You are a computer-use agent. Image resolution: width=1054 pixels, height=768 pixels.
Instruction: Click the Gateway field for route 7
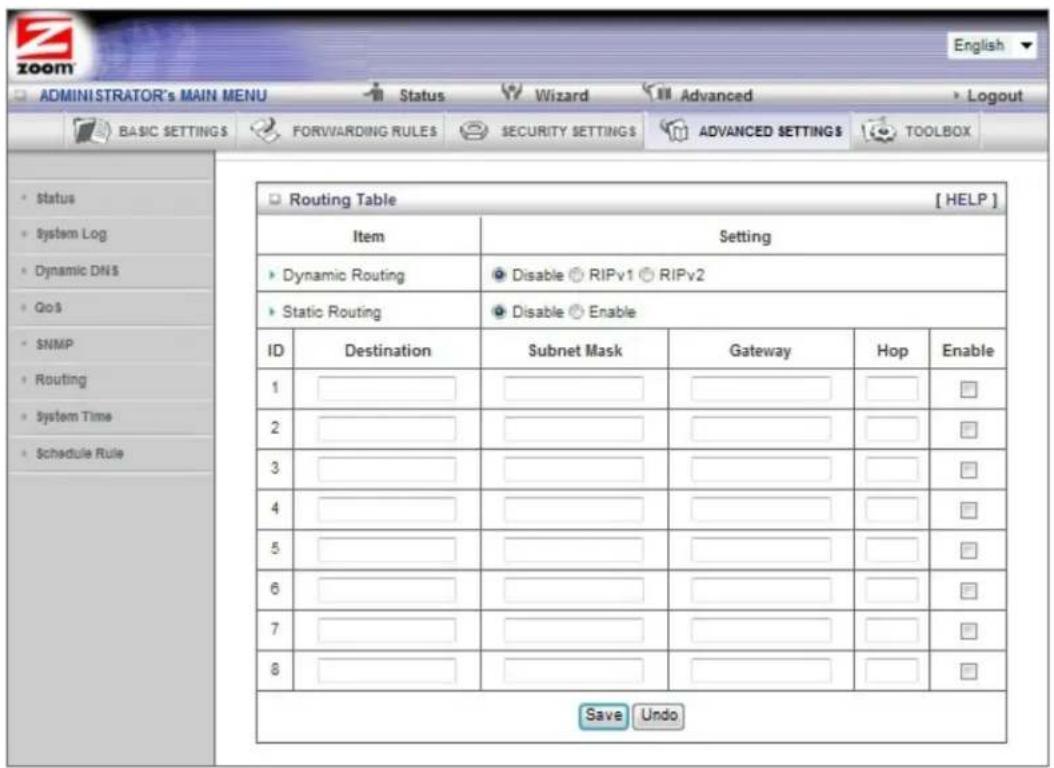[760, 631]
